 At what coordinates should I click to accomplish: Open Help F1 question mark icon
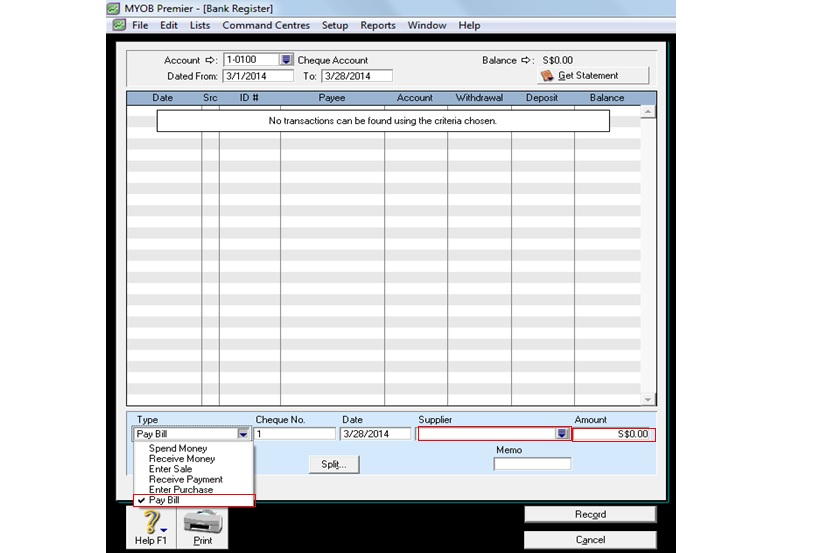pyautogui.click(x=151, y=522)
